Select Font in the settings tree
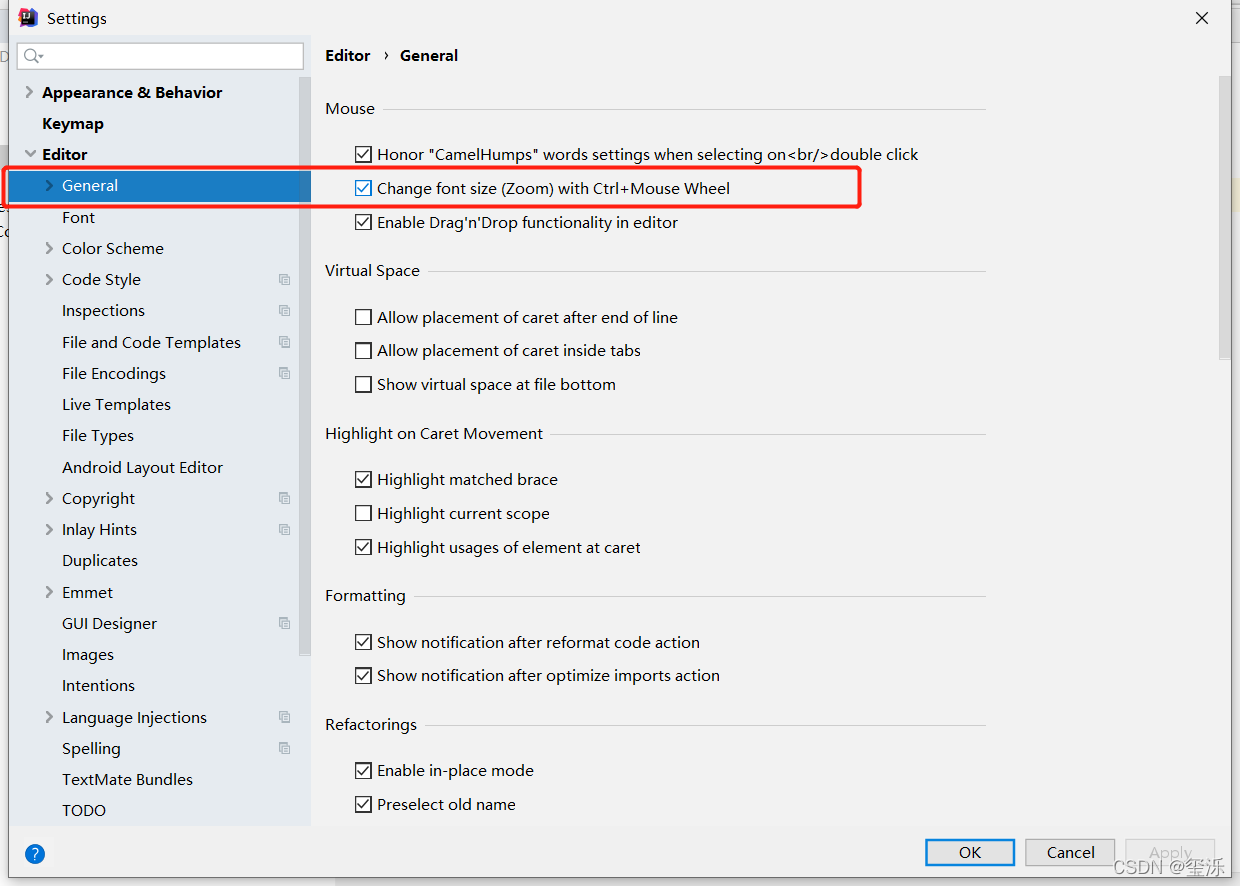This screenshot has height=886, width=1240. point(78,217)
